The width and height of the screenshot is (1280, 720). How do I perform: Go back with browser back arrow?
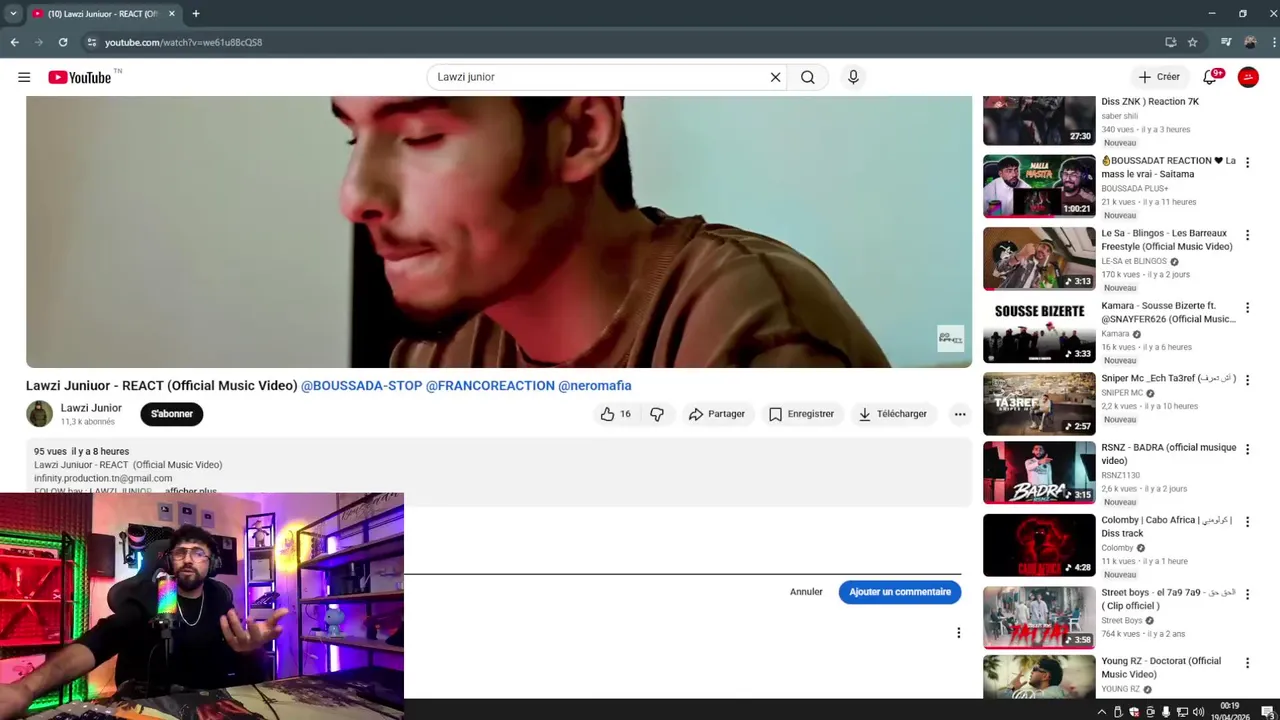14,42
